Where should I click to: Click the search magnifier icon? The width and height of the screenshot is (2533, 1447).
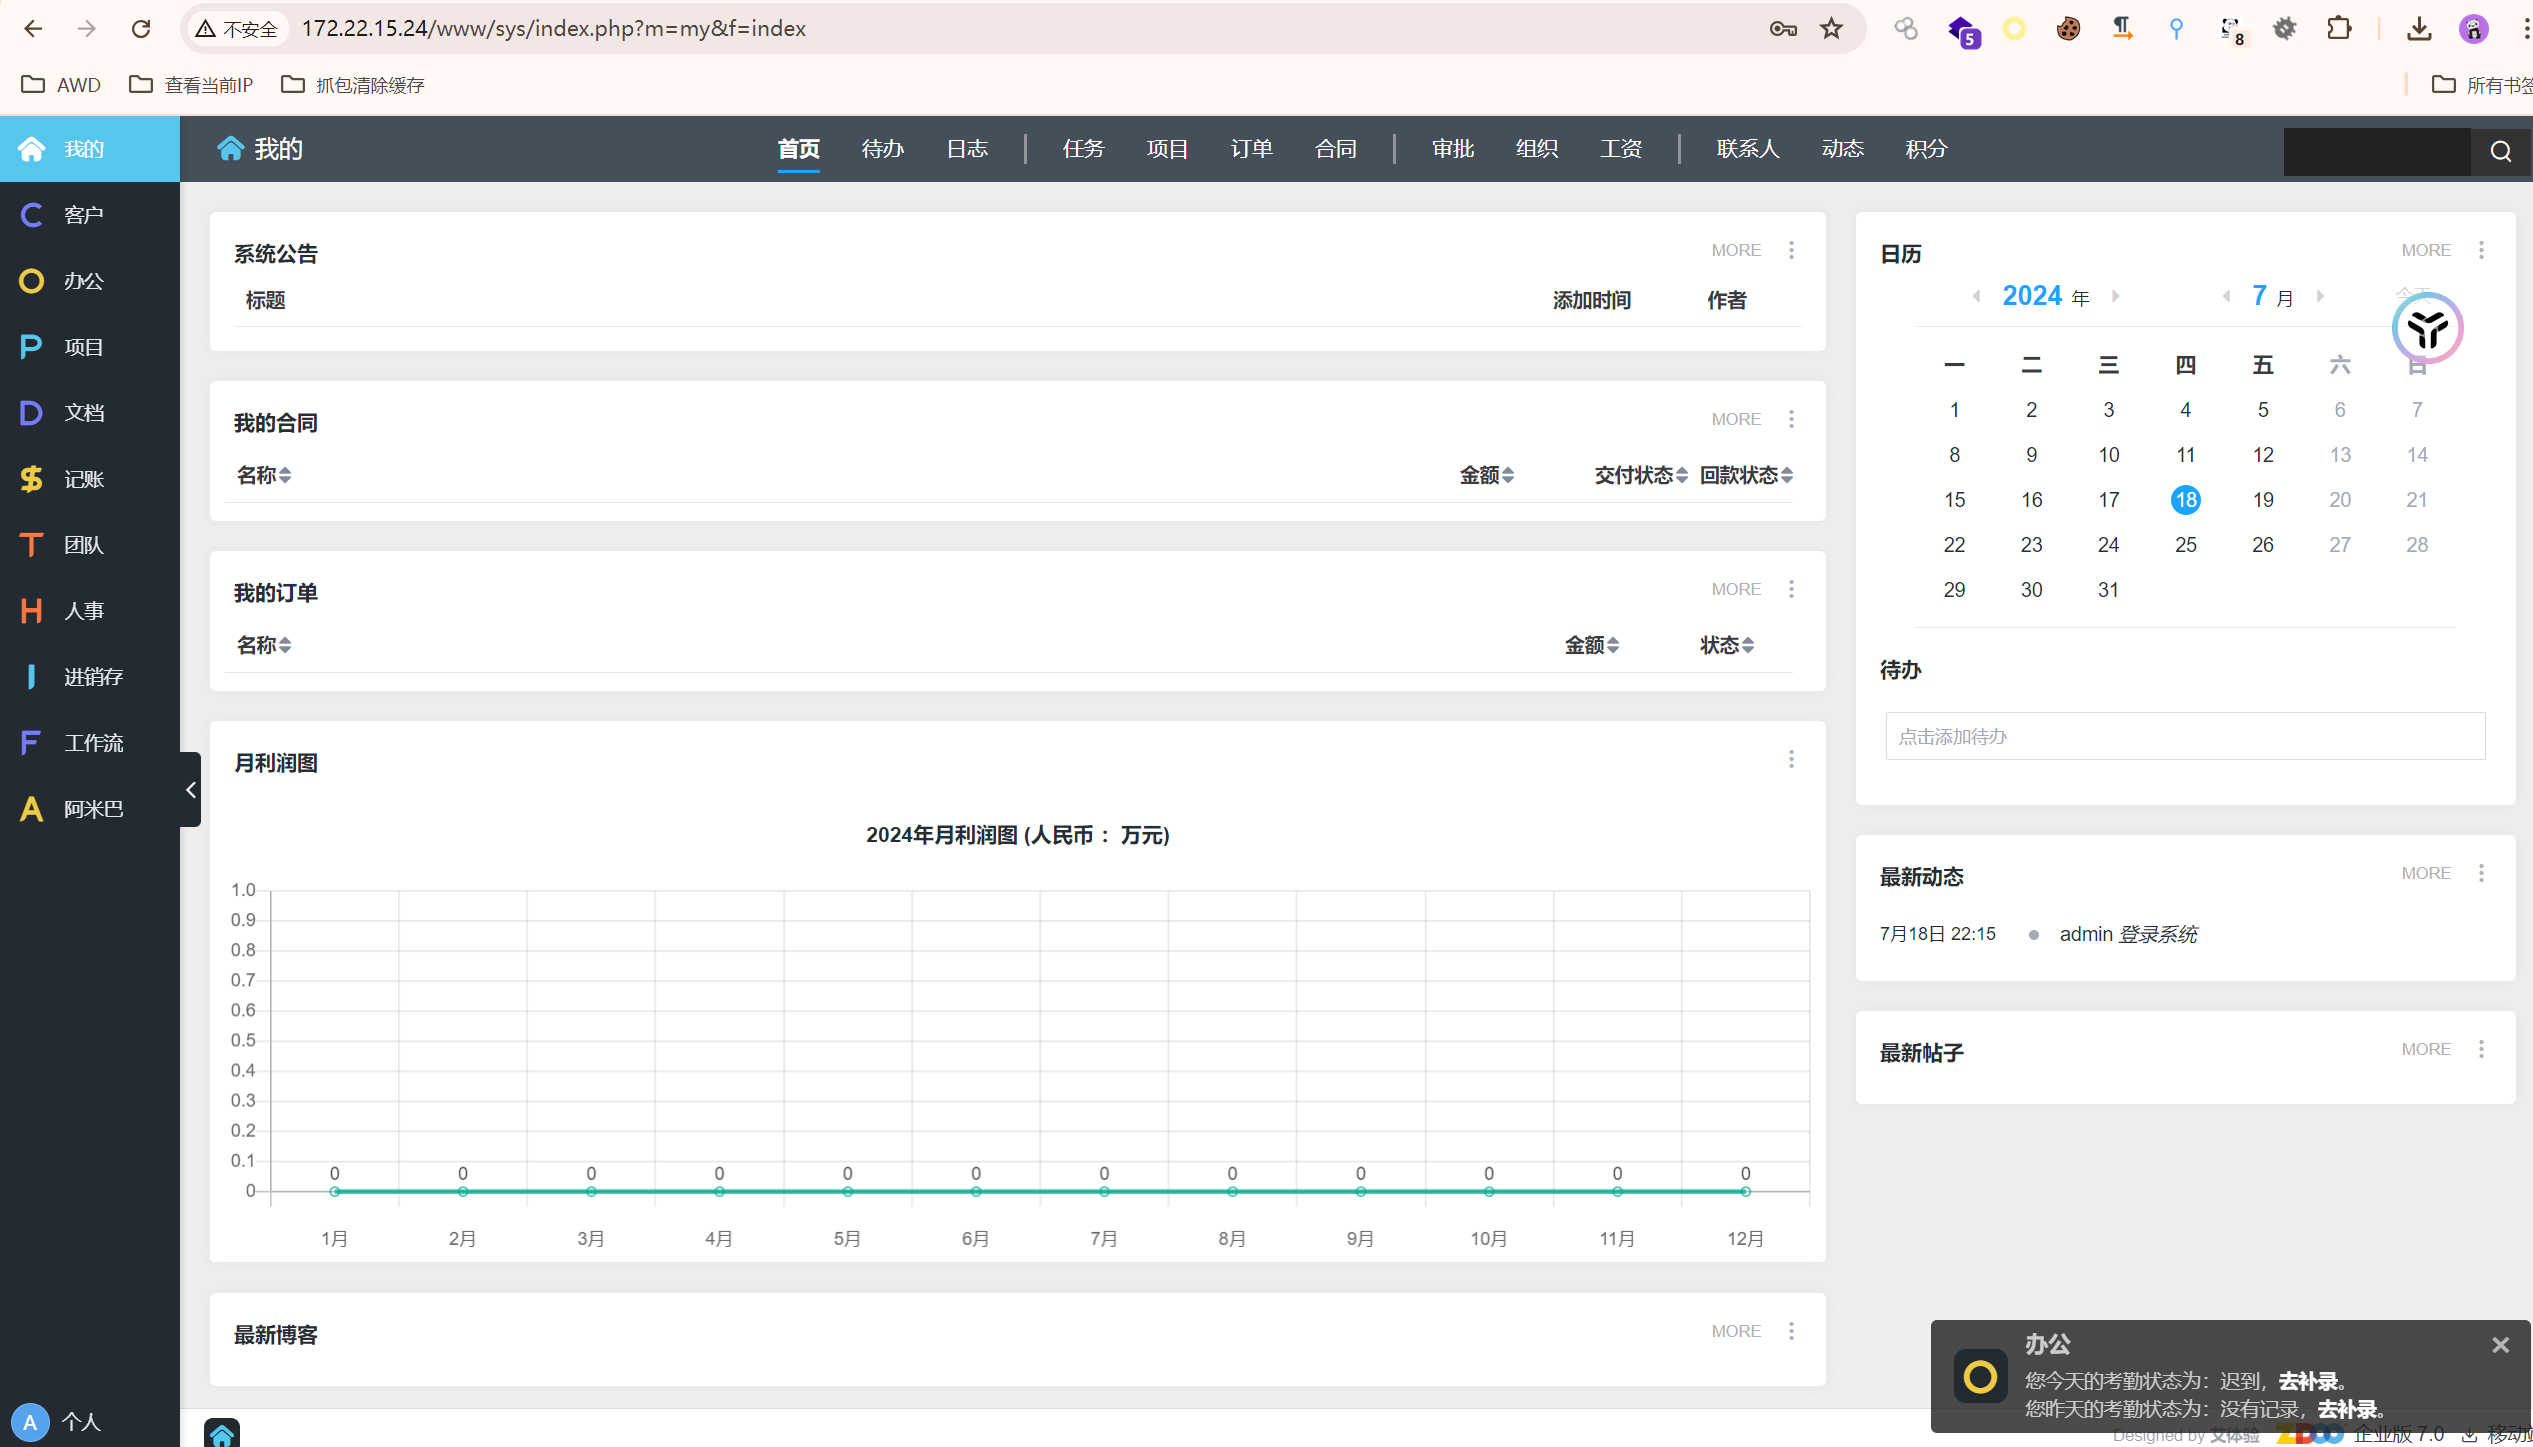point(2501,151)
